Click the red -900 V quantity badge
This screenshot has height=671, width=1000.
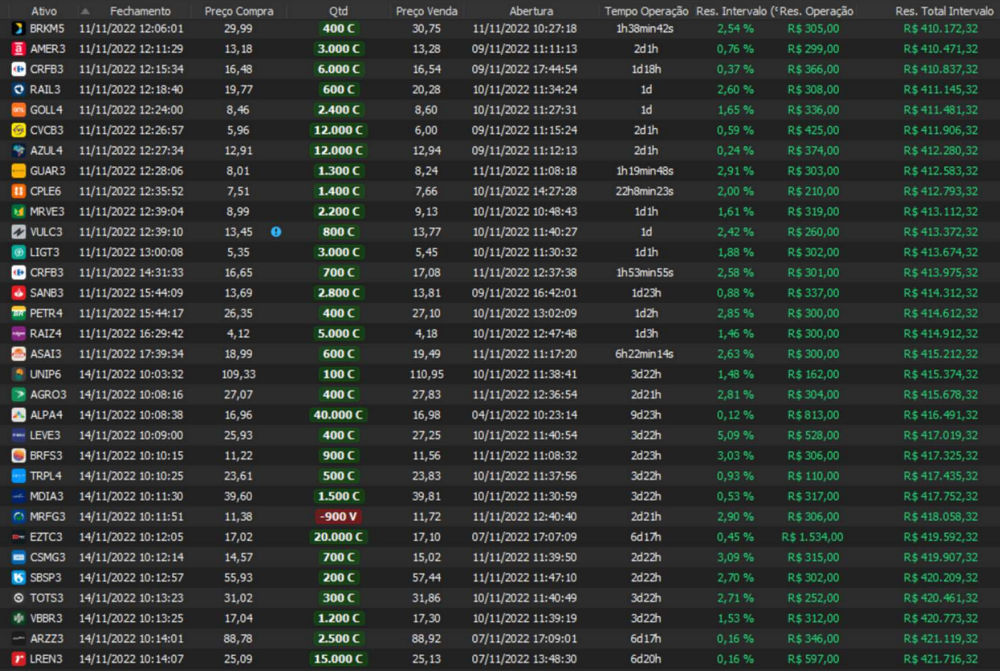coord(339,517)
